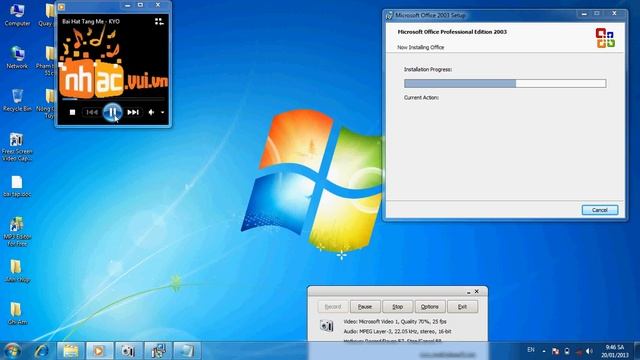Show hidden system tray icons
Viewport: 640px width, 360px height.
tap(544, 351)
